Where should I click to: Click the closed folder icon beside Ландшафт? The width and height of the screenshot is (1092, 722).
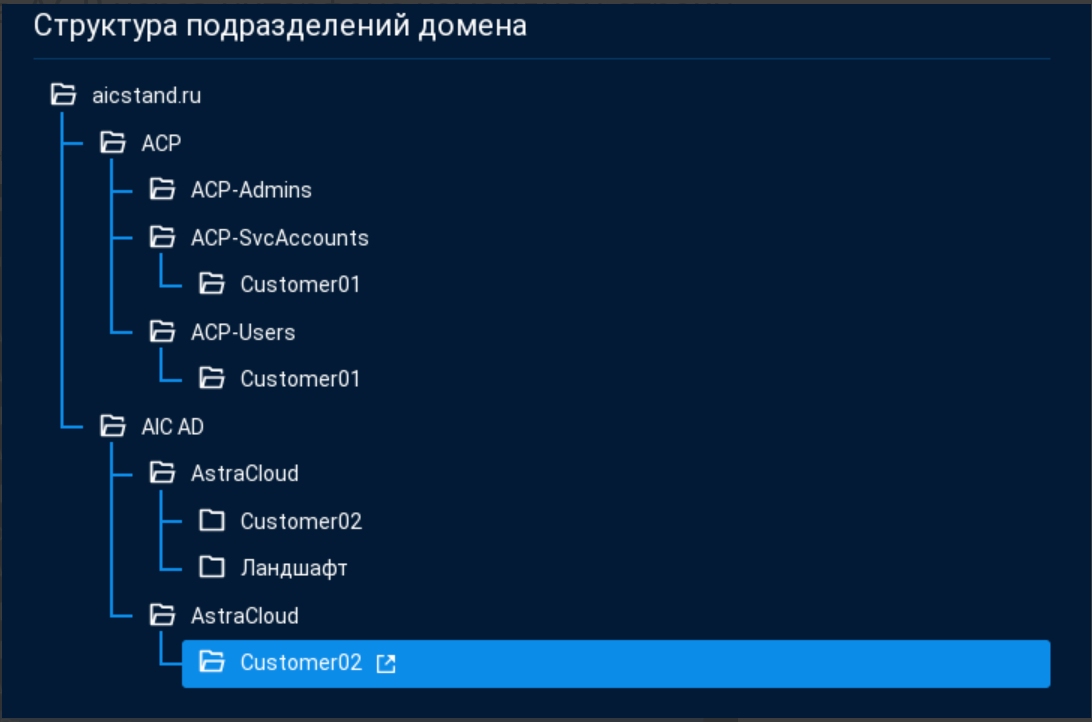(x=211, y=568)
